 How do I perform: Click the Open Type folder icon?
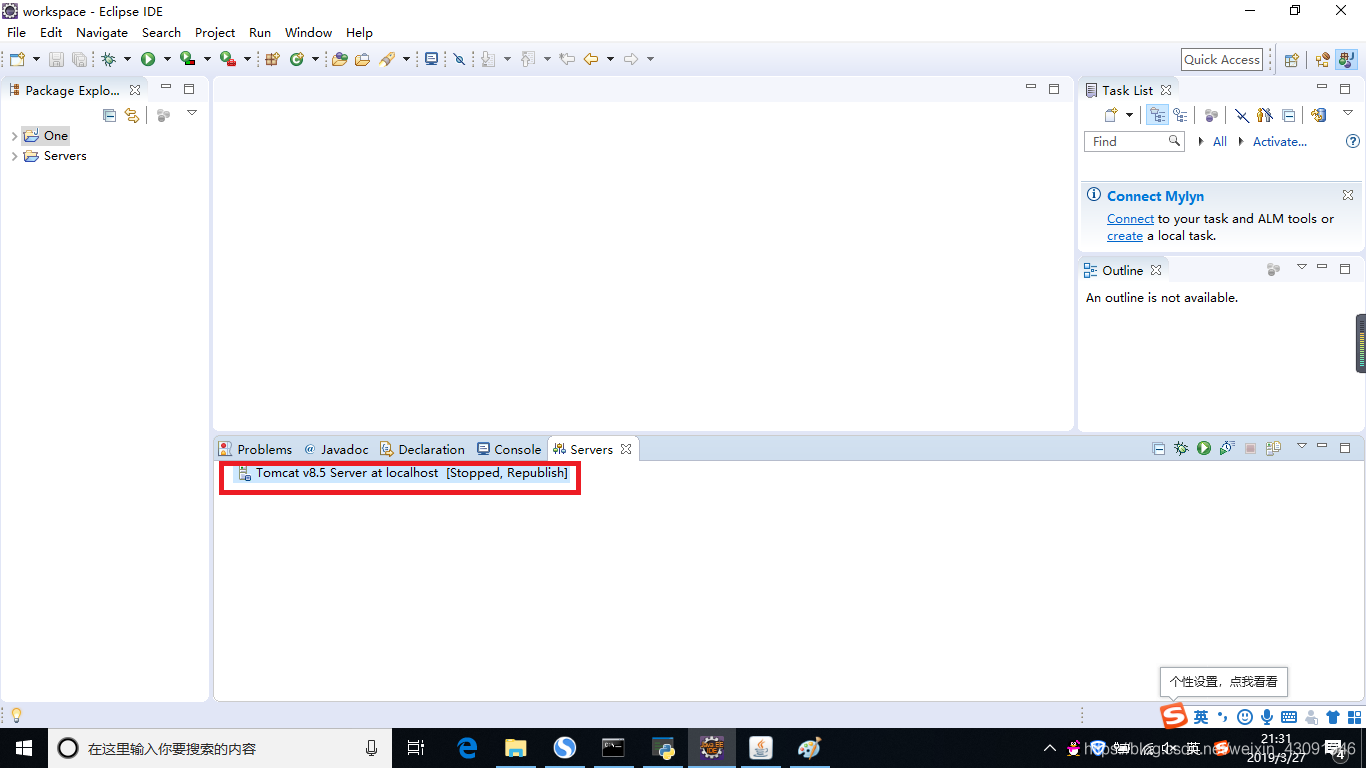[x=340, y=59]
